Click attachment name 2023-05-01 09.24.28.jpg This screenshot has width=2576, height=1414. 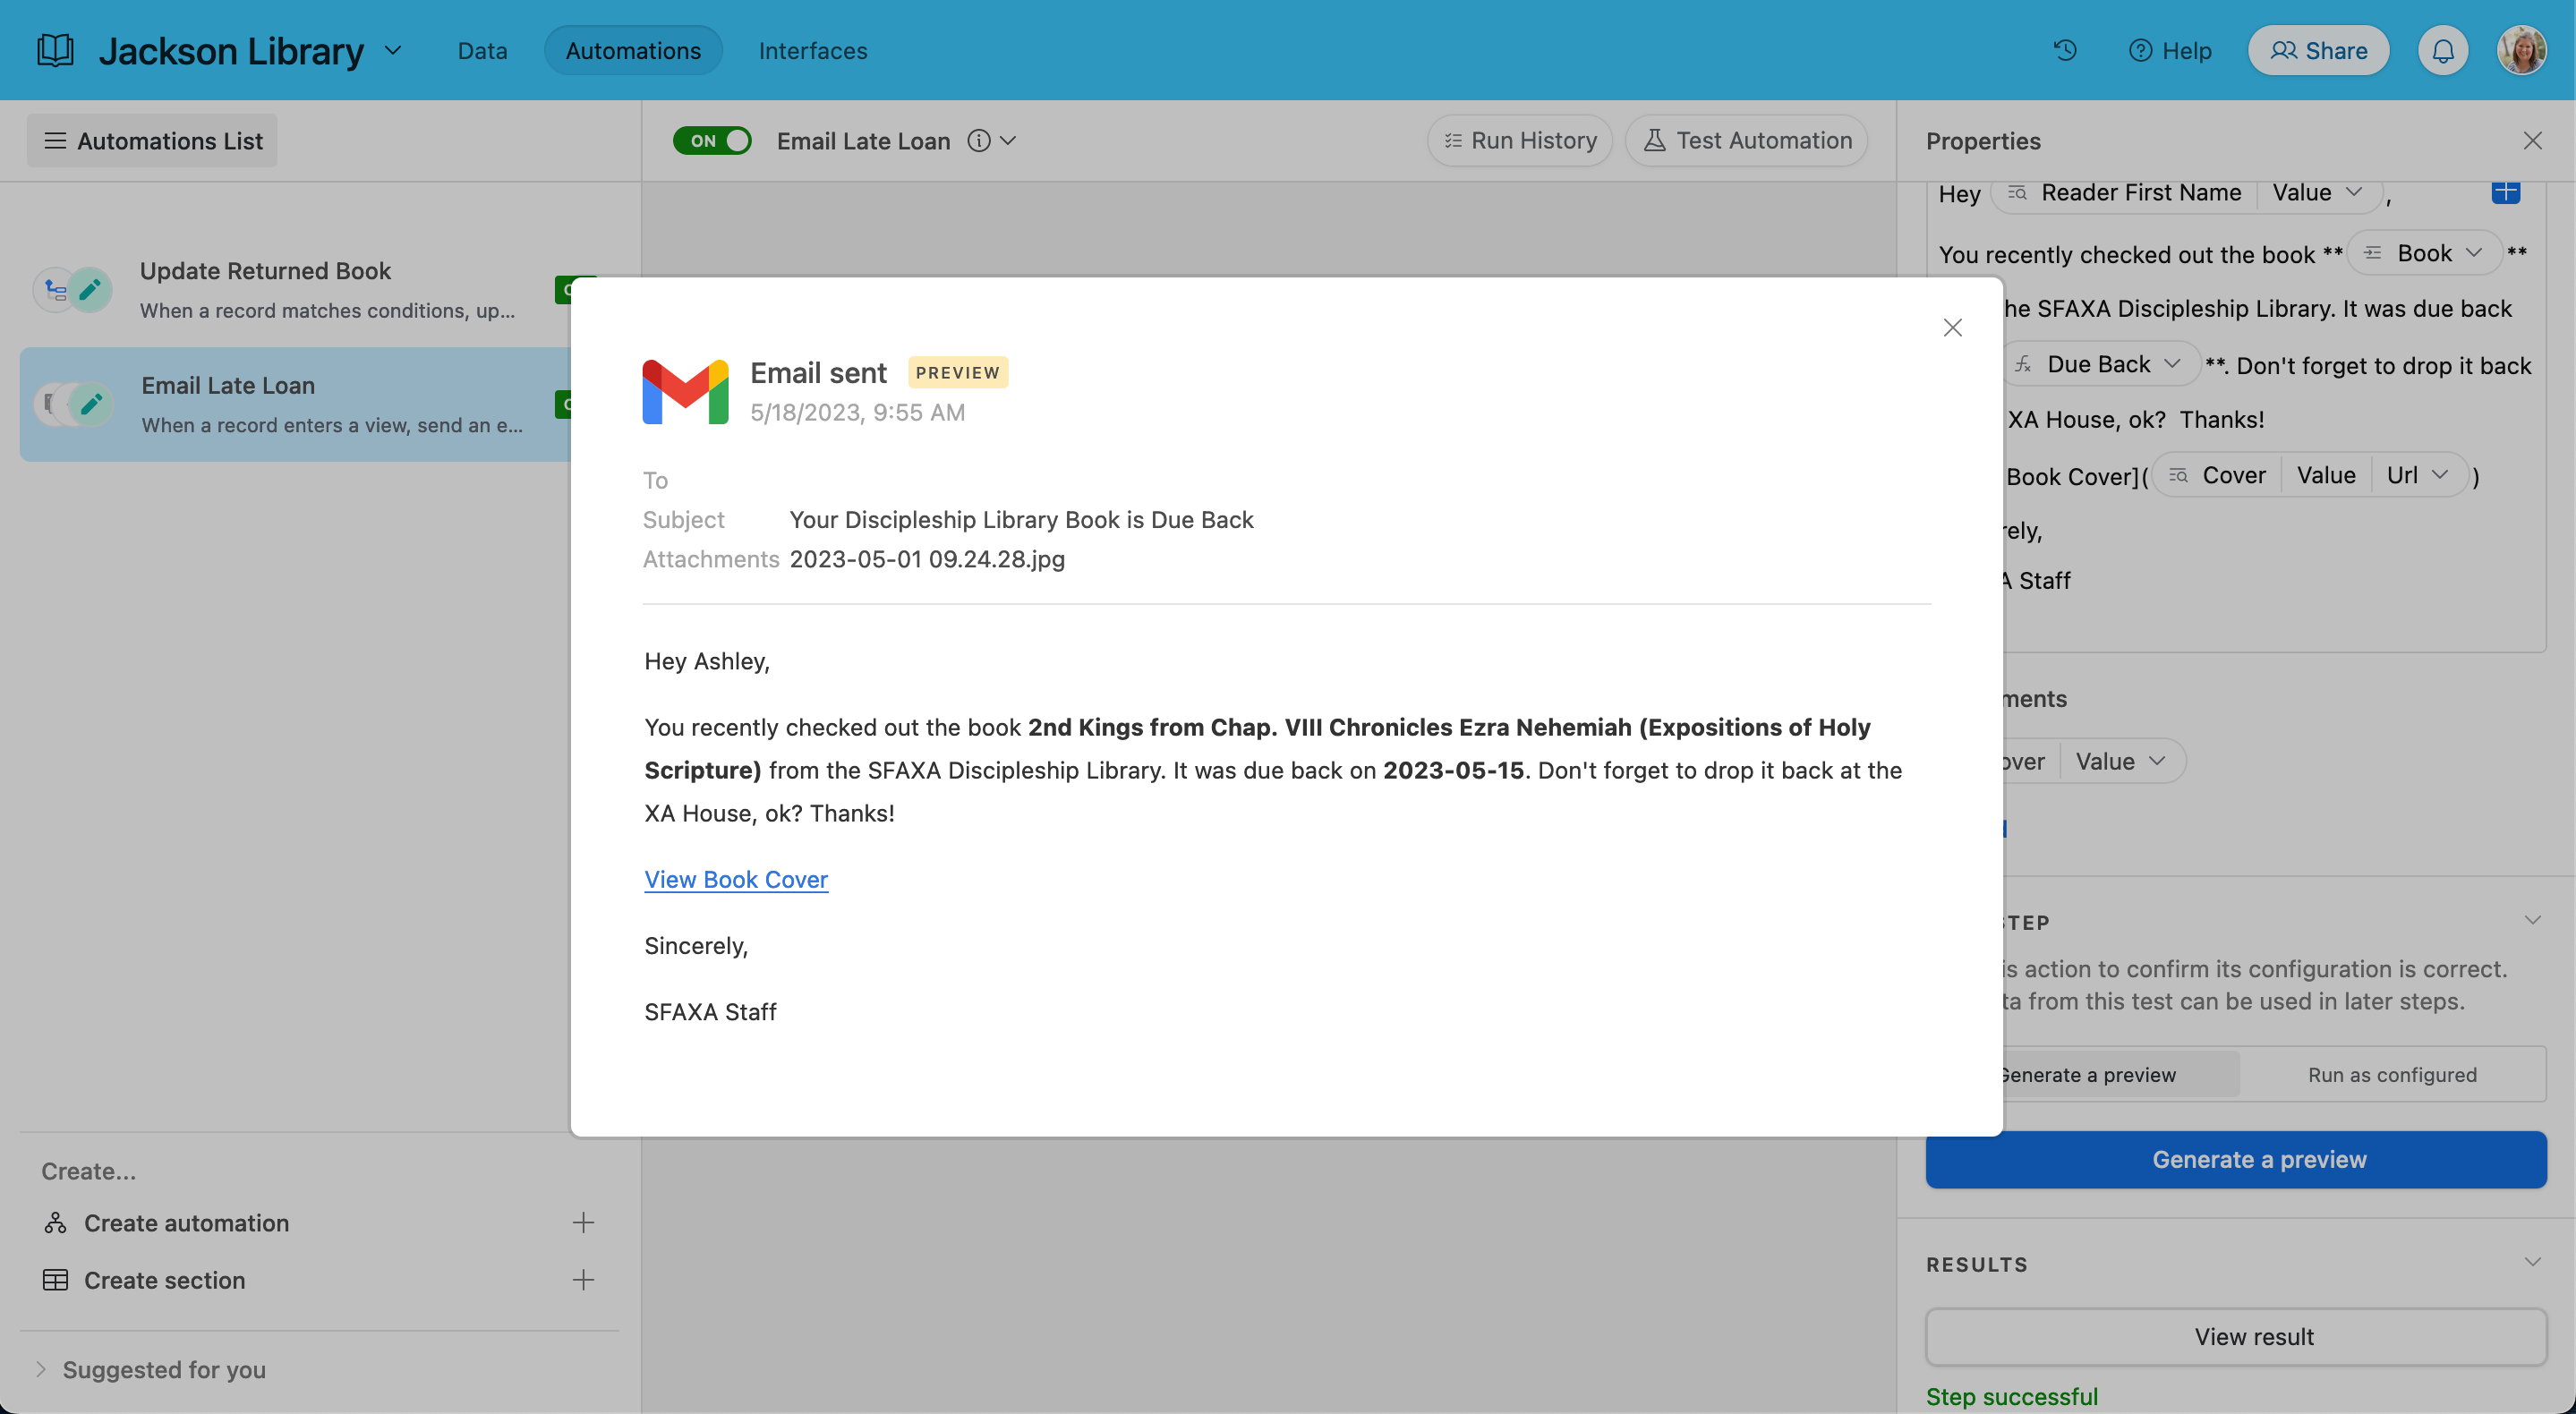927,558
